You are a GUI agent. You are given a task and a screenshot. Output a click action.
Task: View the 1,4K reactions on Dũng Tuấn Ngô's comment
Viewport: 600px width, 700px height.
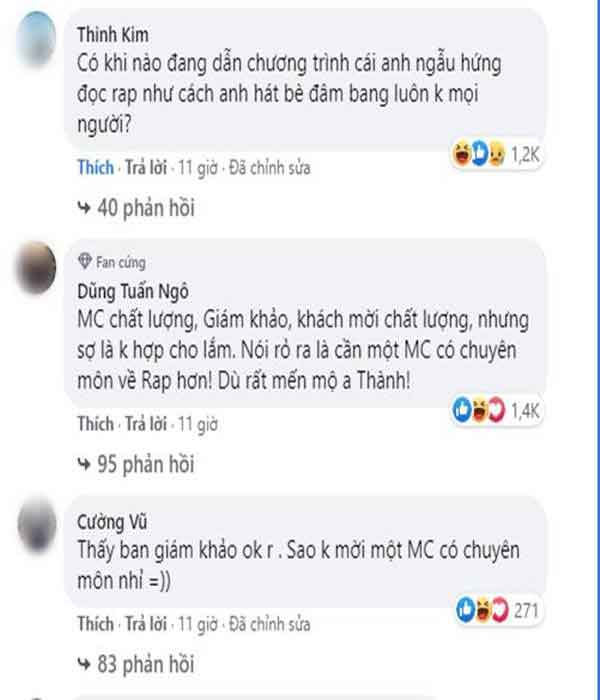(x=497, y=410)
